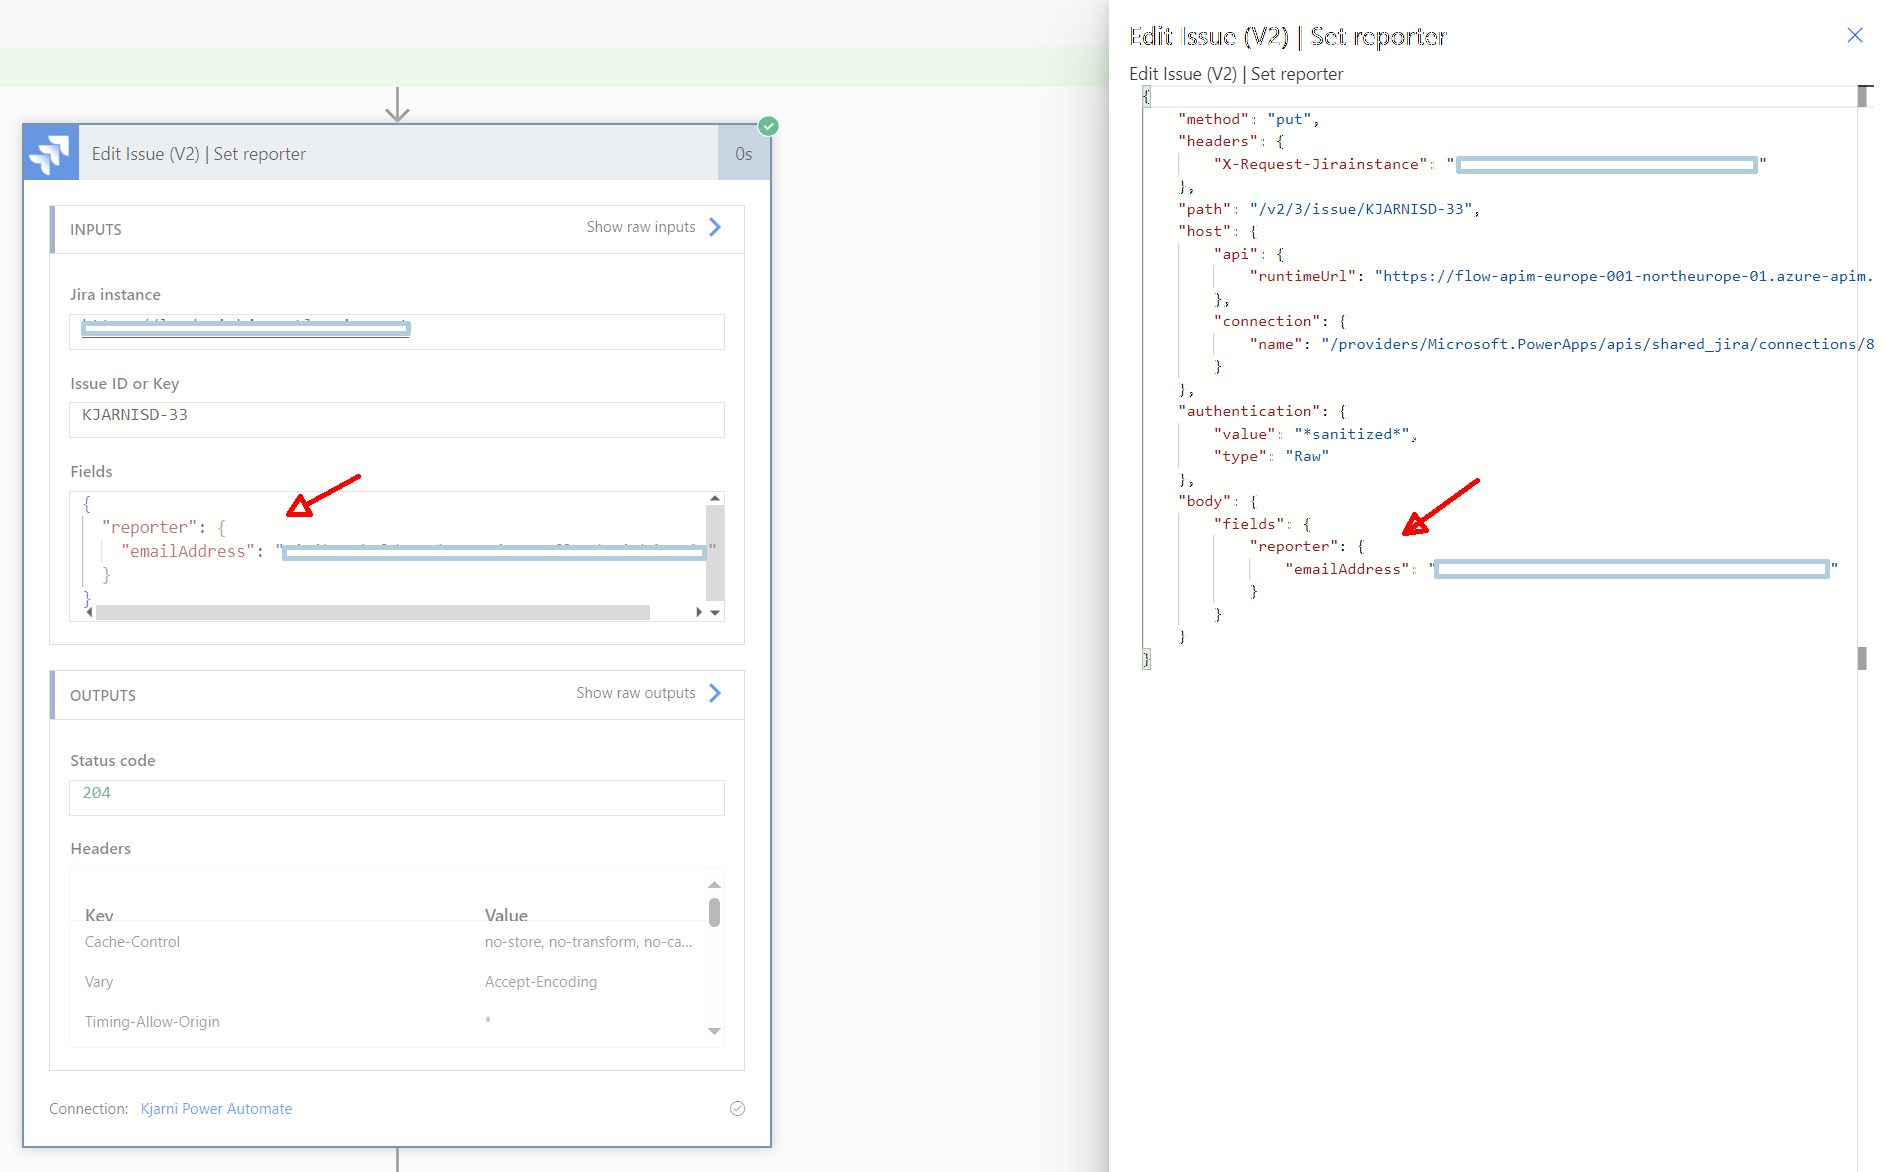
Task: Click Fields box scroll up arrow
Action: tap(715, 498)
